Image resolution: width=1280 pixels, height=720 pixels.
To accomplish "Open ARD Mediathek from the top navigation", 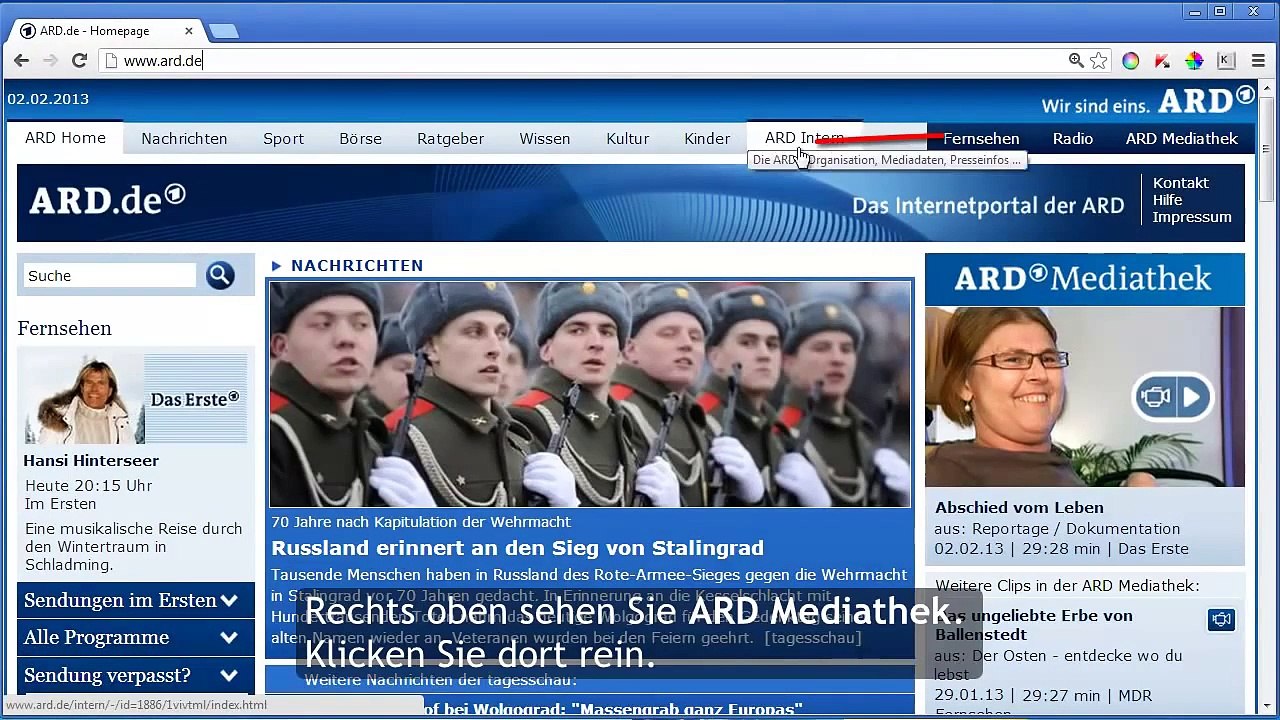I will click(1182, 139).
